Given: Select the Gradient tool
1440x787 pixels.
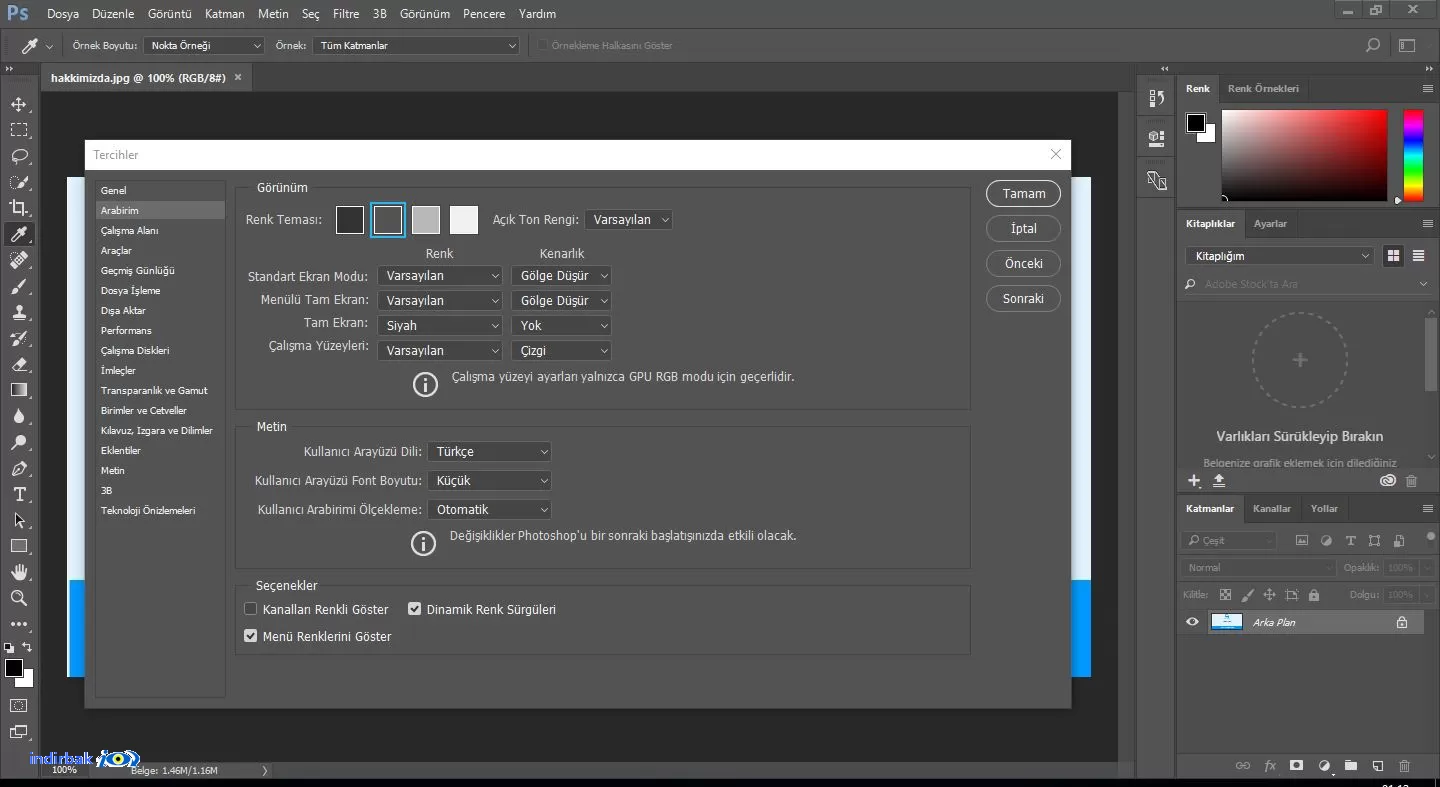Looking at the screenshot, I should click(x=19, y=390).
